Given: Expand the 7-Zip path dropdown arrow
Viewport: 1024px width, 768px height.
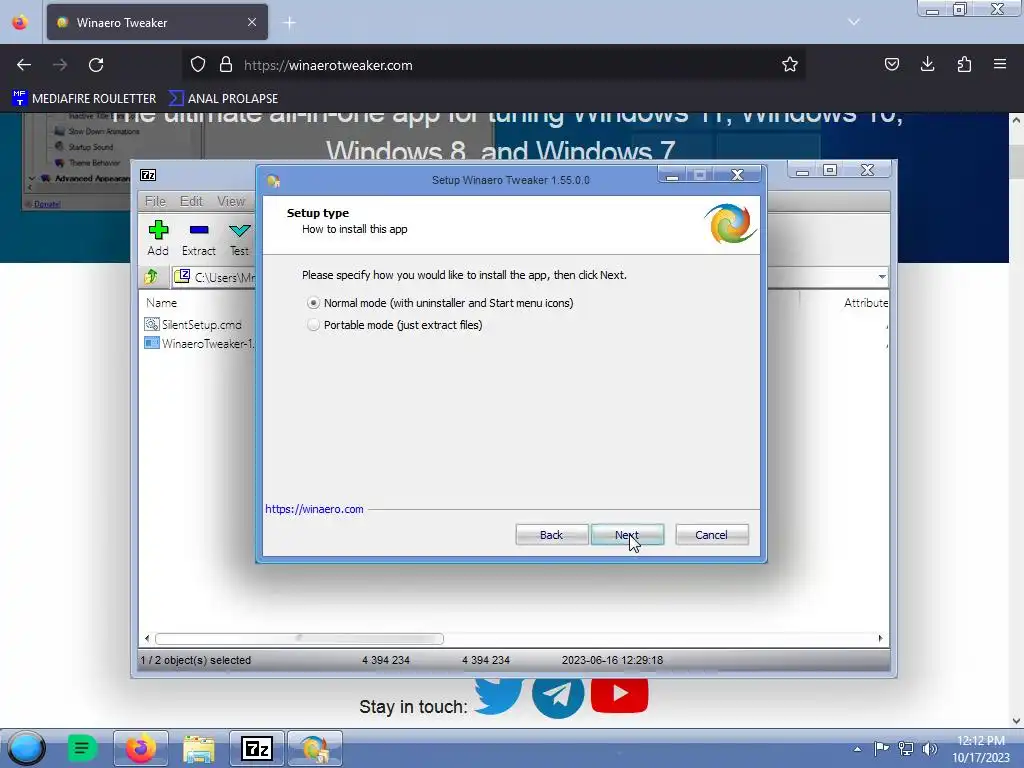Looking at the screenshot, I should click(x=882, y=277).
